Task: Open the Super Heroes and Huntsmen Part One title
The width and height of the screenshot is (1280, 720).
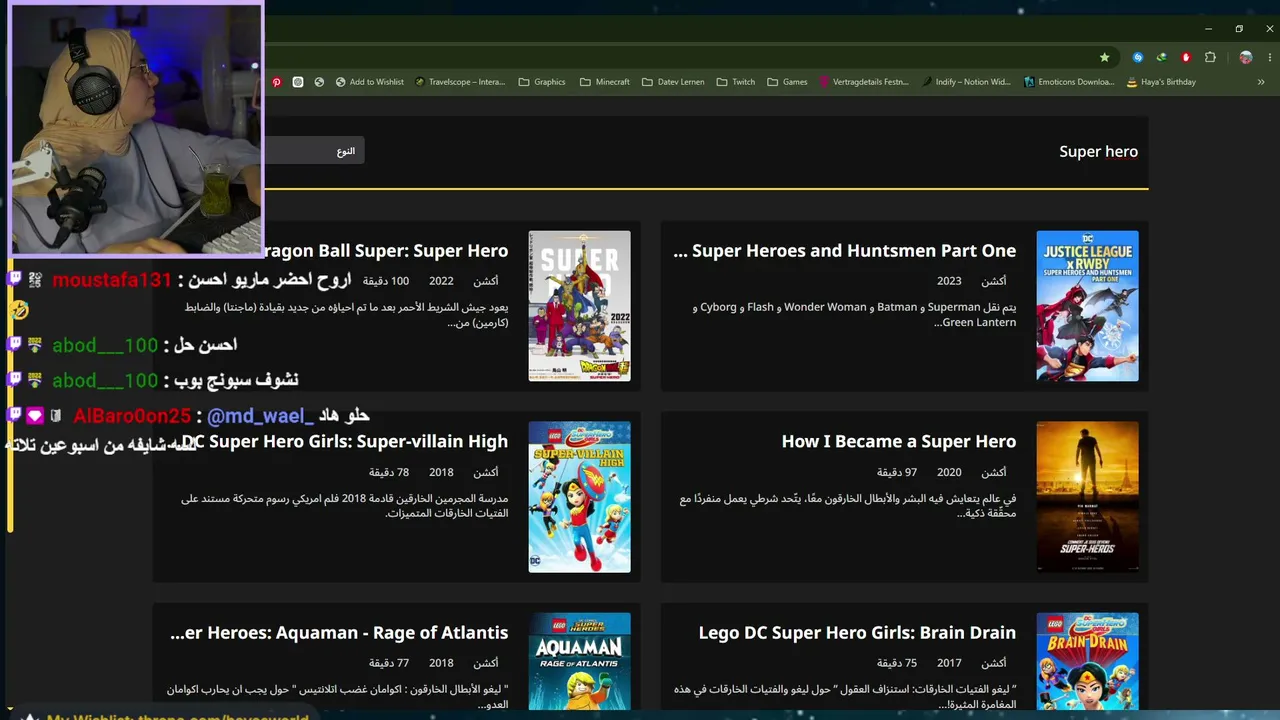Action: [x=845, y=251]
